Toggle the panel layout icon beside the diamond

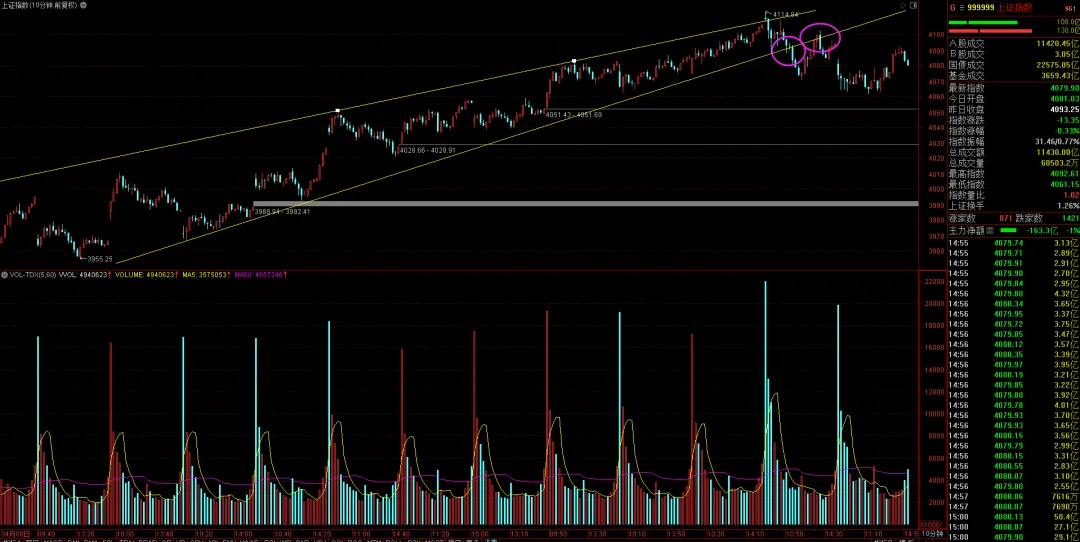point(913,6)
